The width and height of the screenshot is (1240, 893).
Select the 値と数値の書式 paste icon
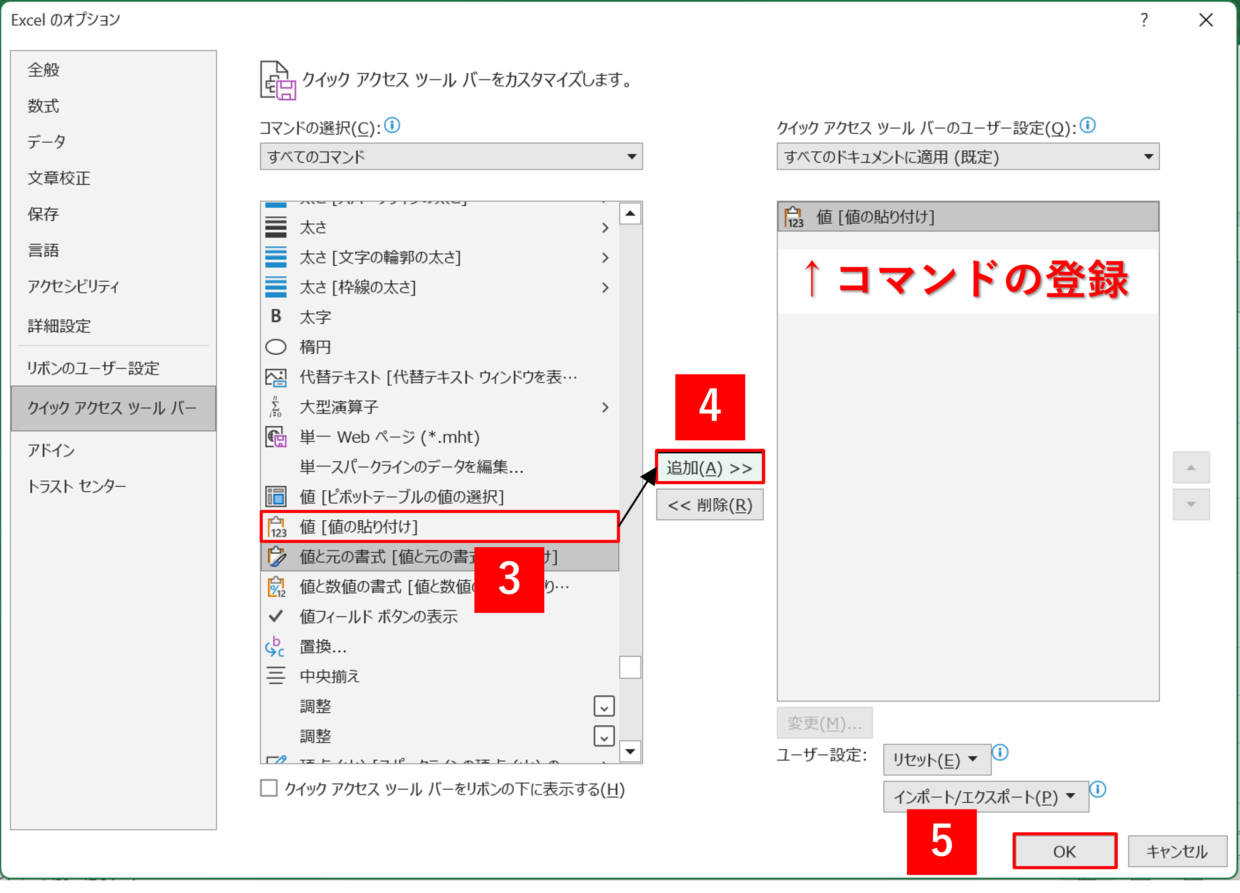point(275,586)
